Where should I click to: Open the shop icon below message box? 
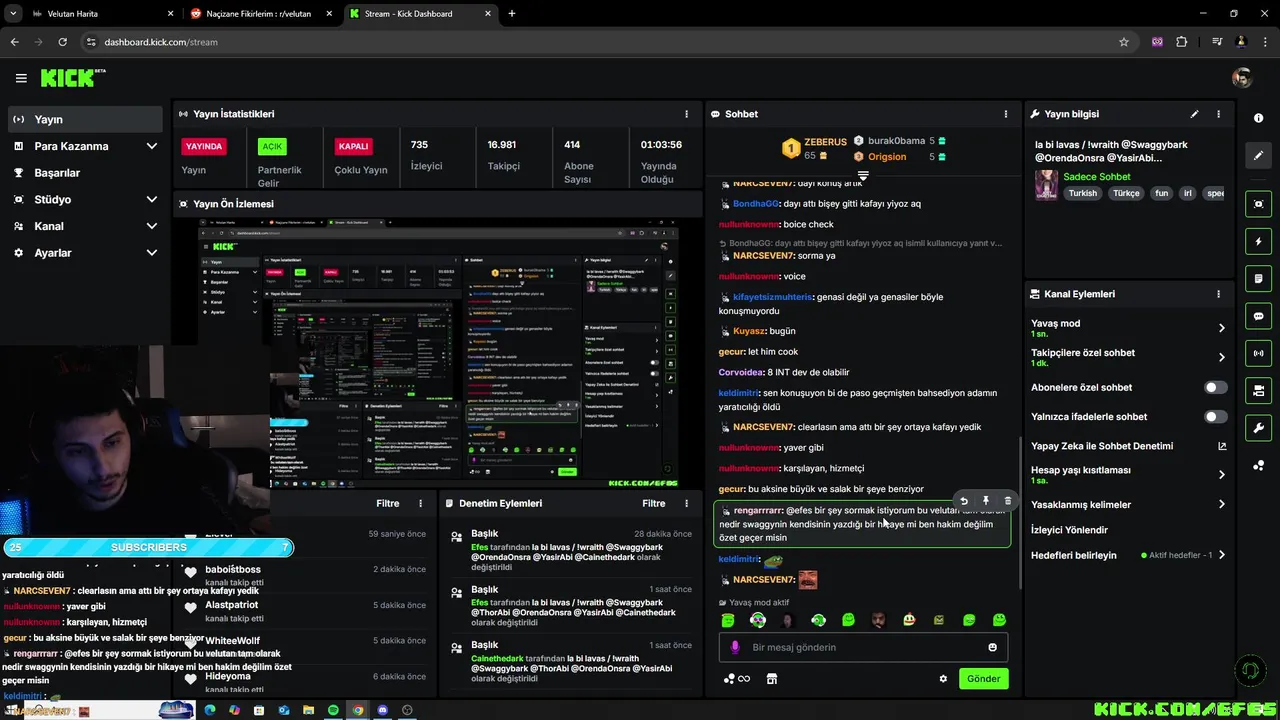pos(771,679)
